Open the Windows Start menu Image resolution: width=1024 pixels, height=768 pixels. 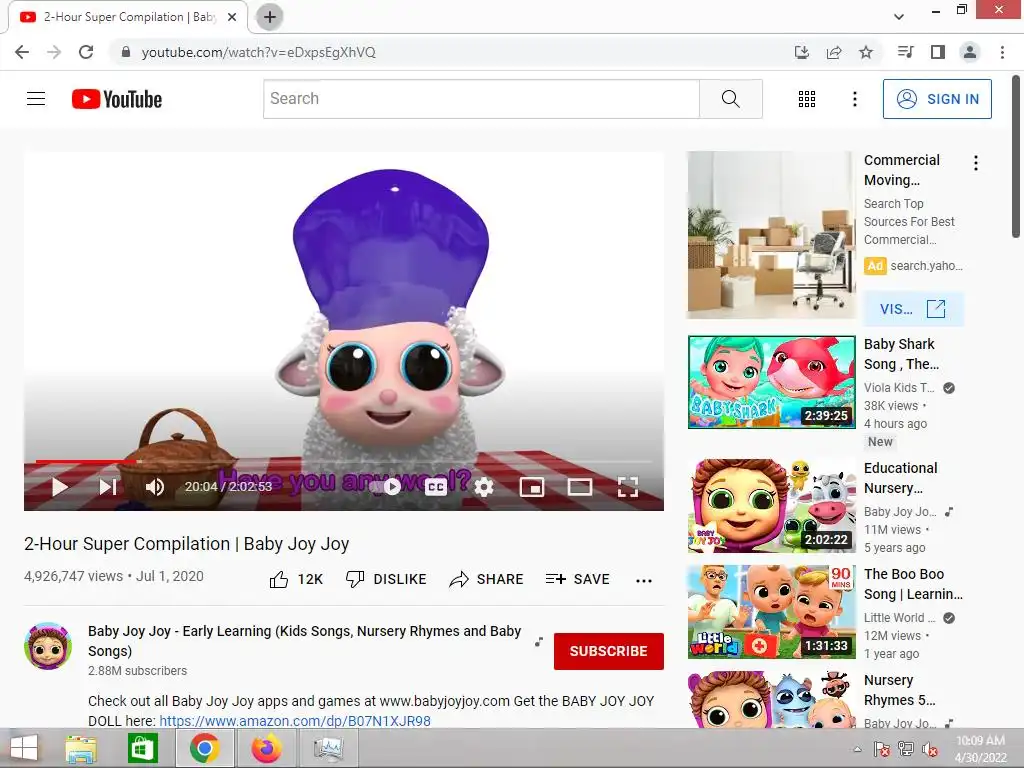point(24,748)
